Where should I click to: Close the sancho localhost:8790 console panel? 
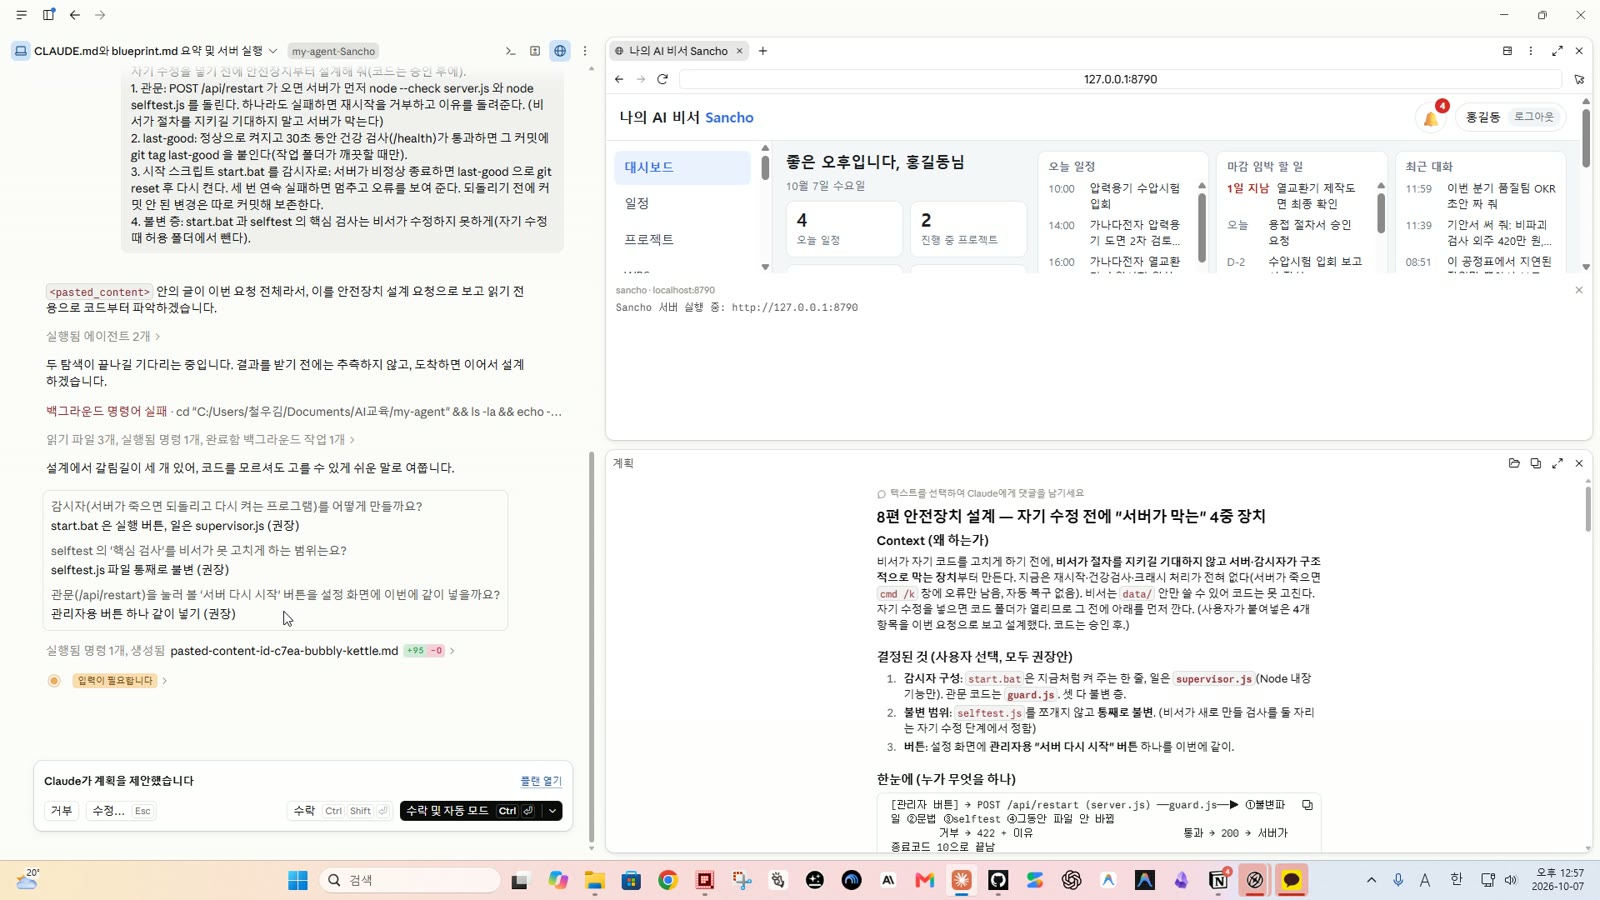click(x=1579, y=290)
